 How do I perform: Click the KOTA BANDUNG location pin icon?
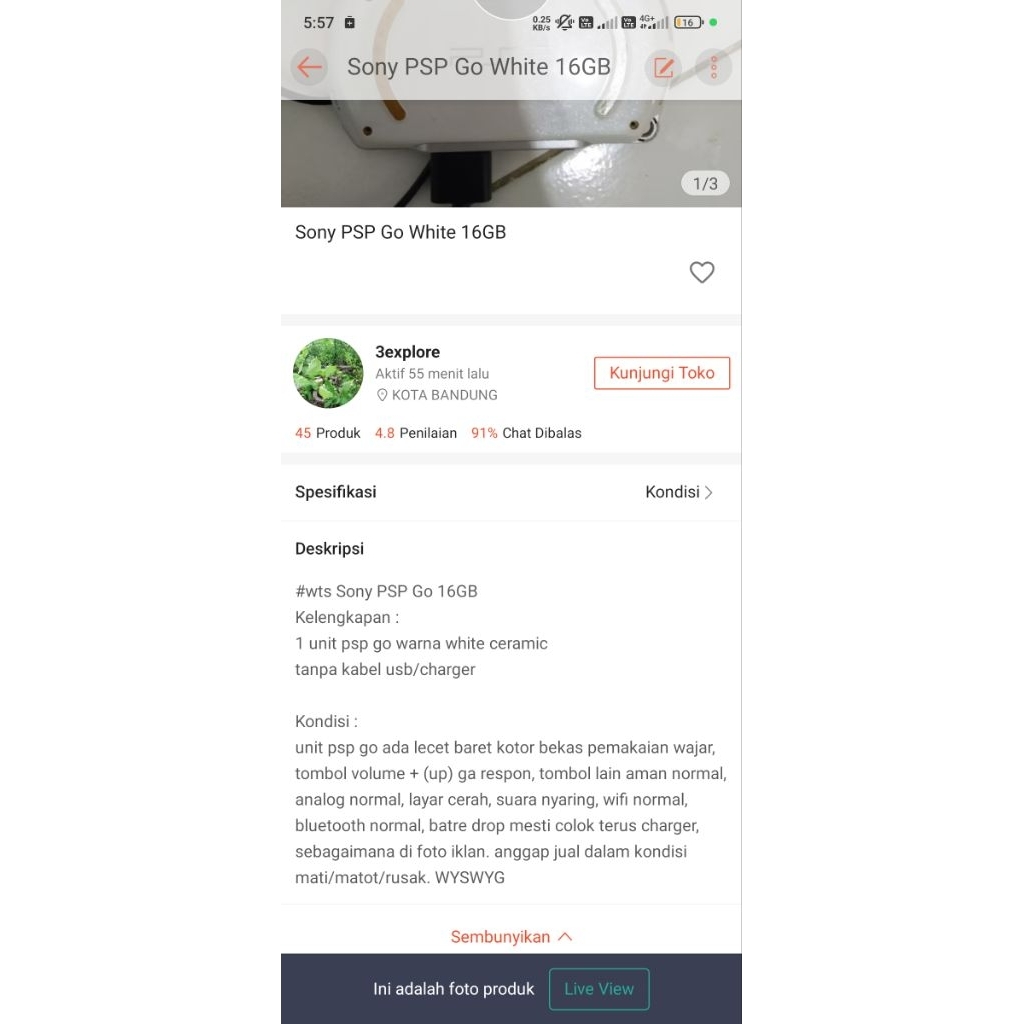[382, 395]
